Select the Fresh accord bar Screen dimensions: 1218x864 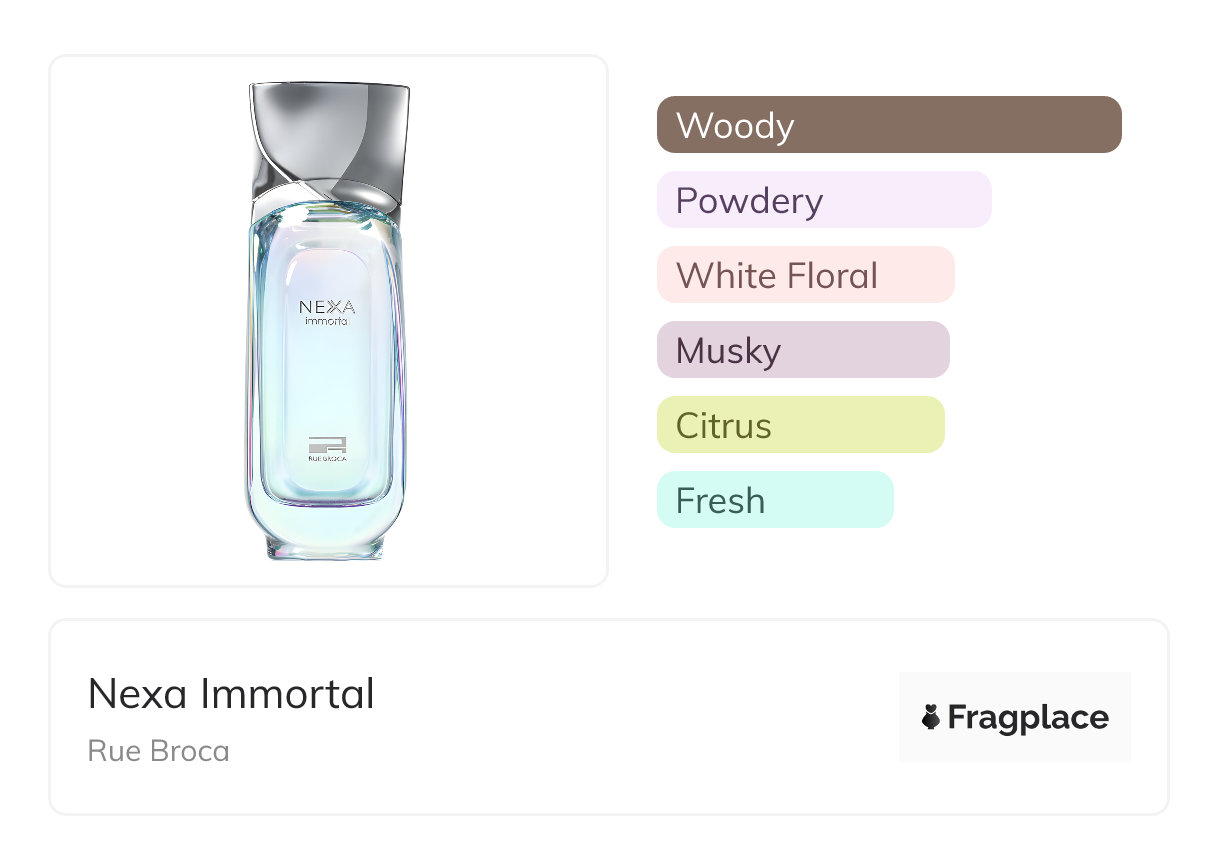pyautogui.click(x=774, y=500)
